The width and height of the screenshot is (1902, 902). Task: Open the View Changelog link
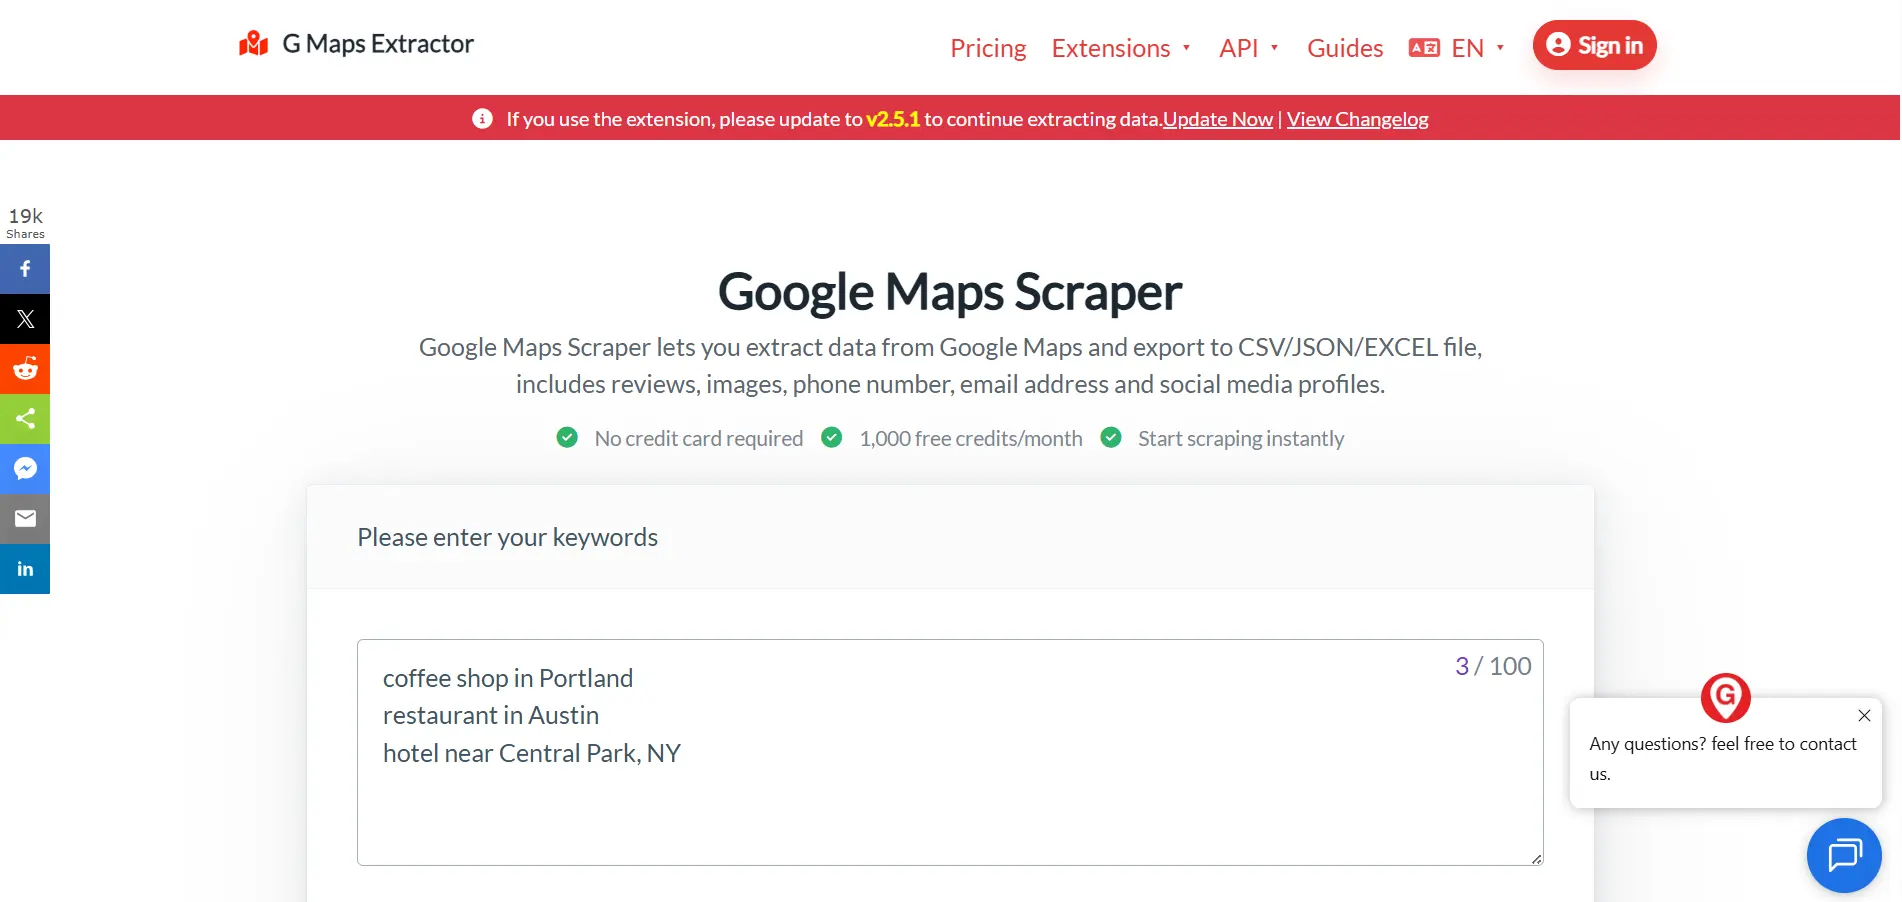1357,119
